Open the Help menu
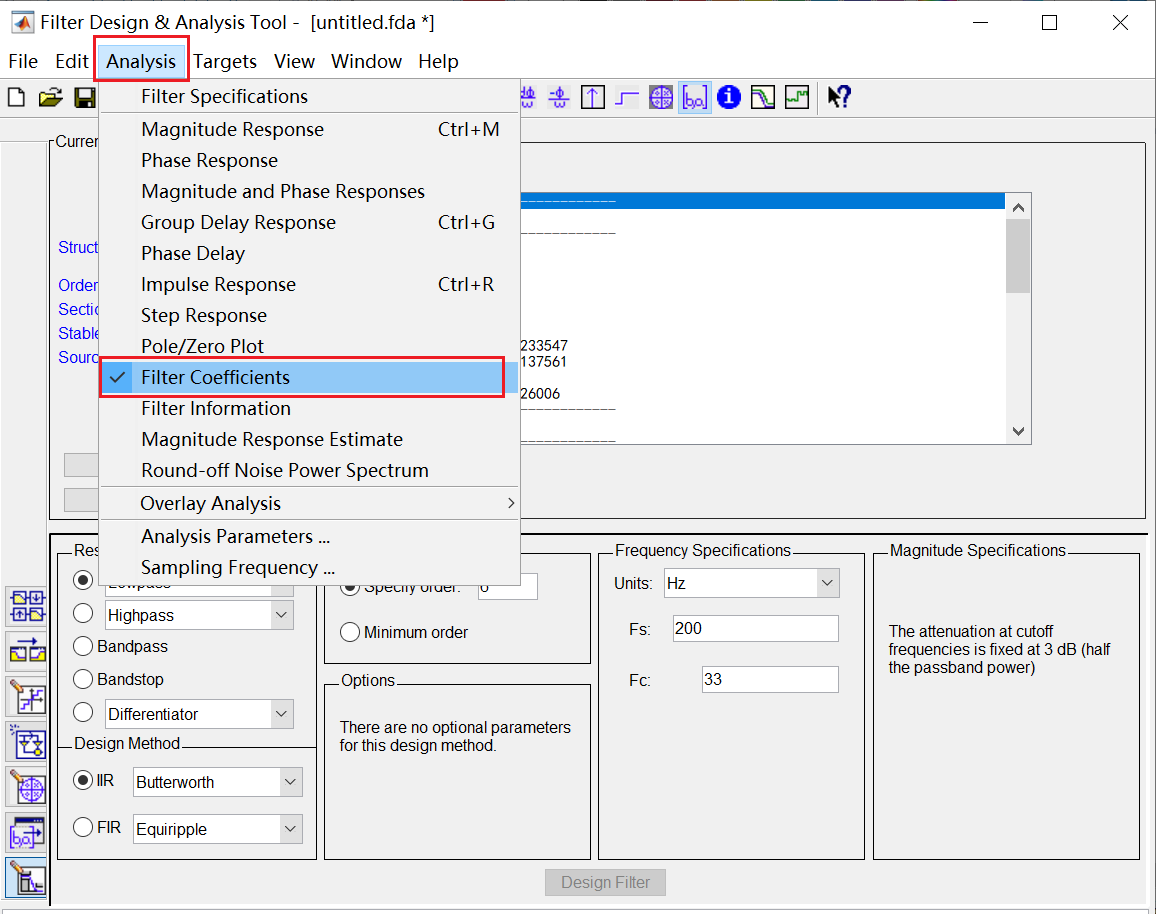Image resolution: width=1156 pixels, height=914 pixels. pyautogui.click(x=439, y=61)
